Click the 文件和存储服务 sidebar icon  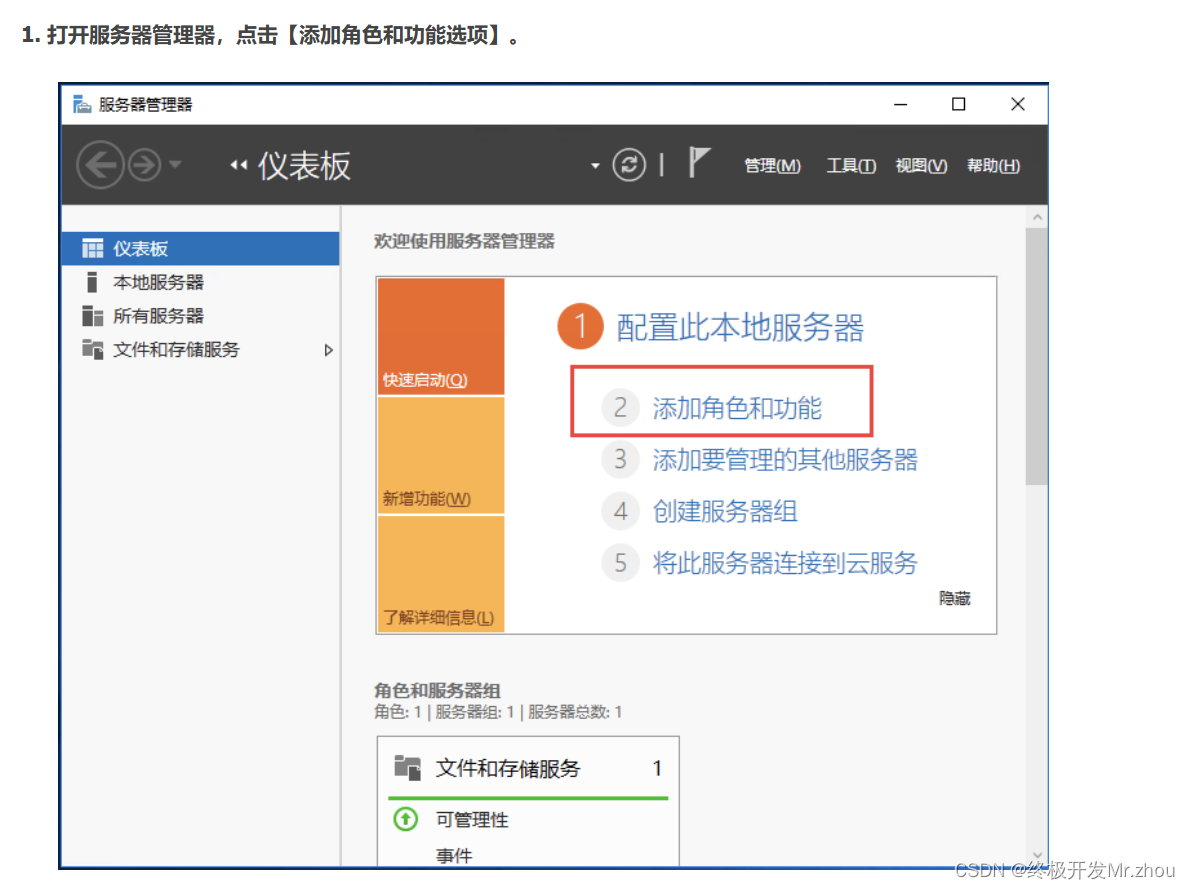point(93,349)
